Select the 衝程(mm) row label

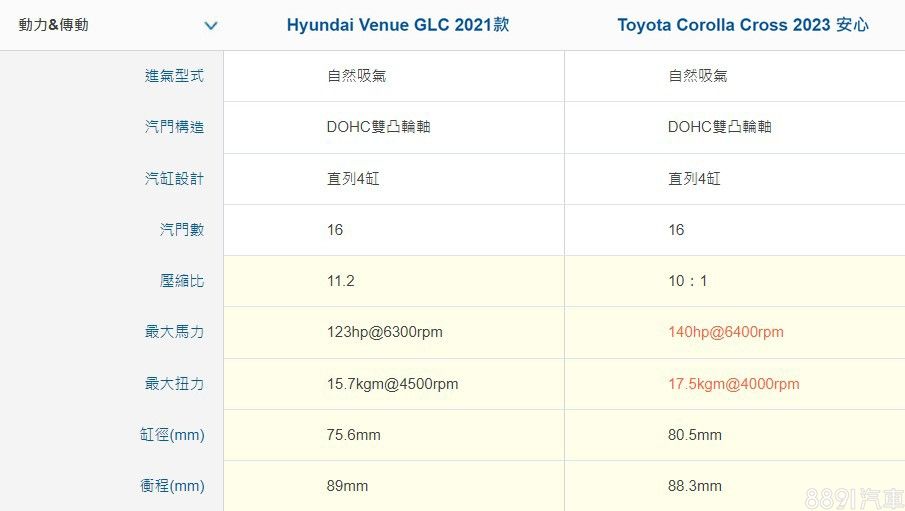(x=172, y=486)
